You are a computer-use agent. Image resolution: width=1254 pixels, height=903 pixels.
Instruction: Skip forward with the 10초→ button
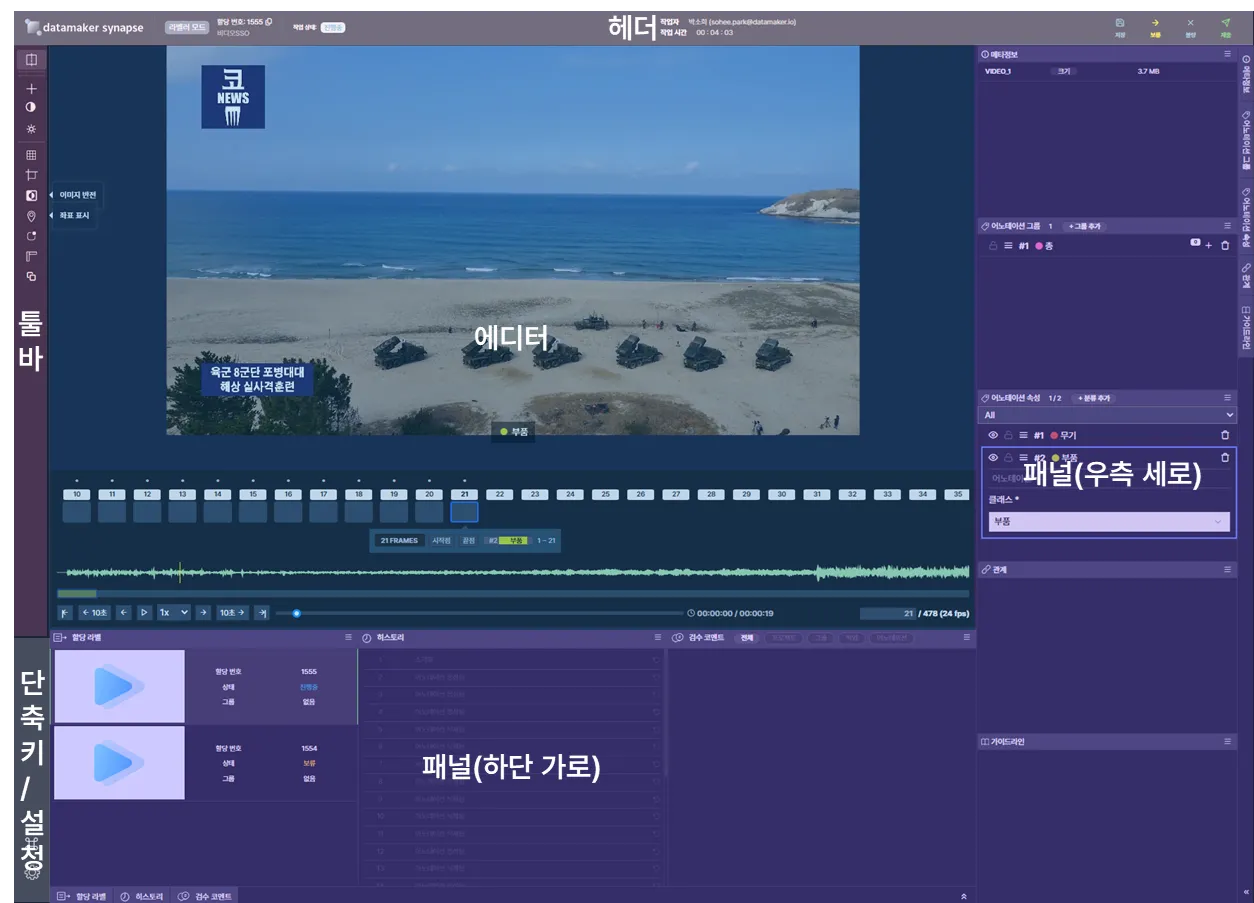233,613
